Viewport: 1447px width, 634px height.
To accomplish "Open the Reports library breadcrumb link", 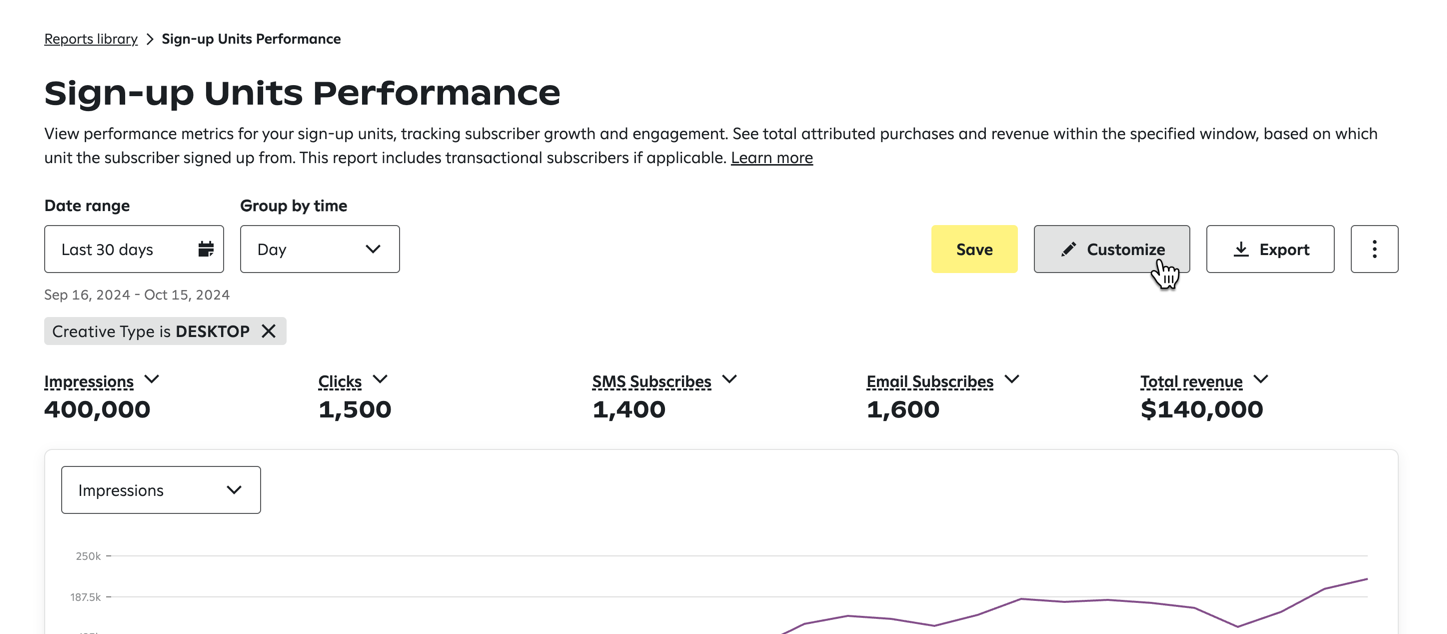I will pos(91,39).
